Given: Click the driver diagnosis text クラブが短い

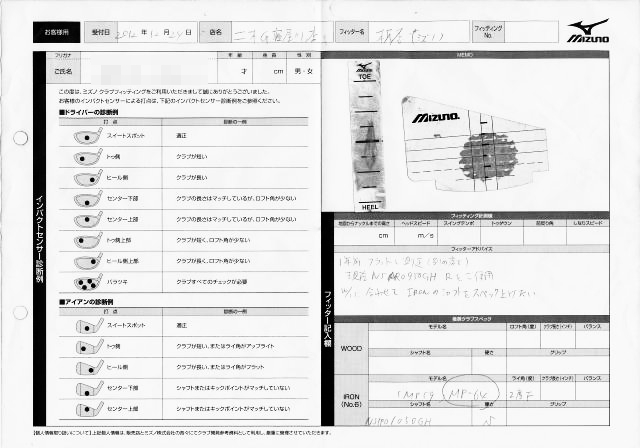Looking at the screenshot, I should (x=191, y=157).
